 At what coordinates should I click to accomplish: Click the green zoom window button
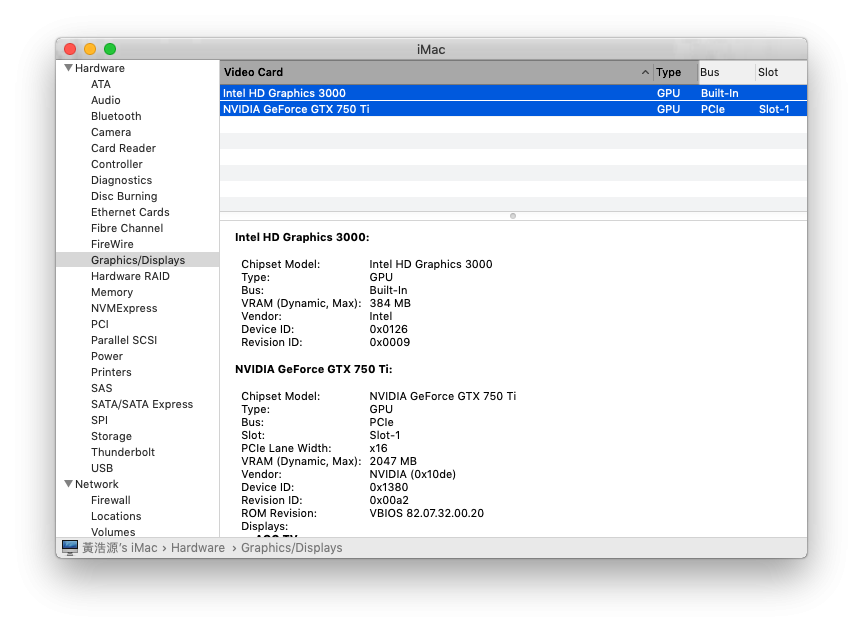pos(110,49)
